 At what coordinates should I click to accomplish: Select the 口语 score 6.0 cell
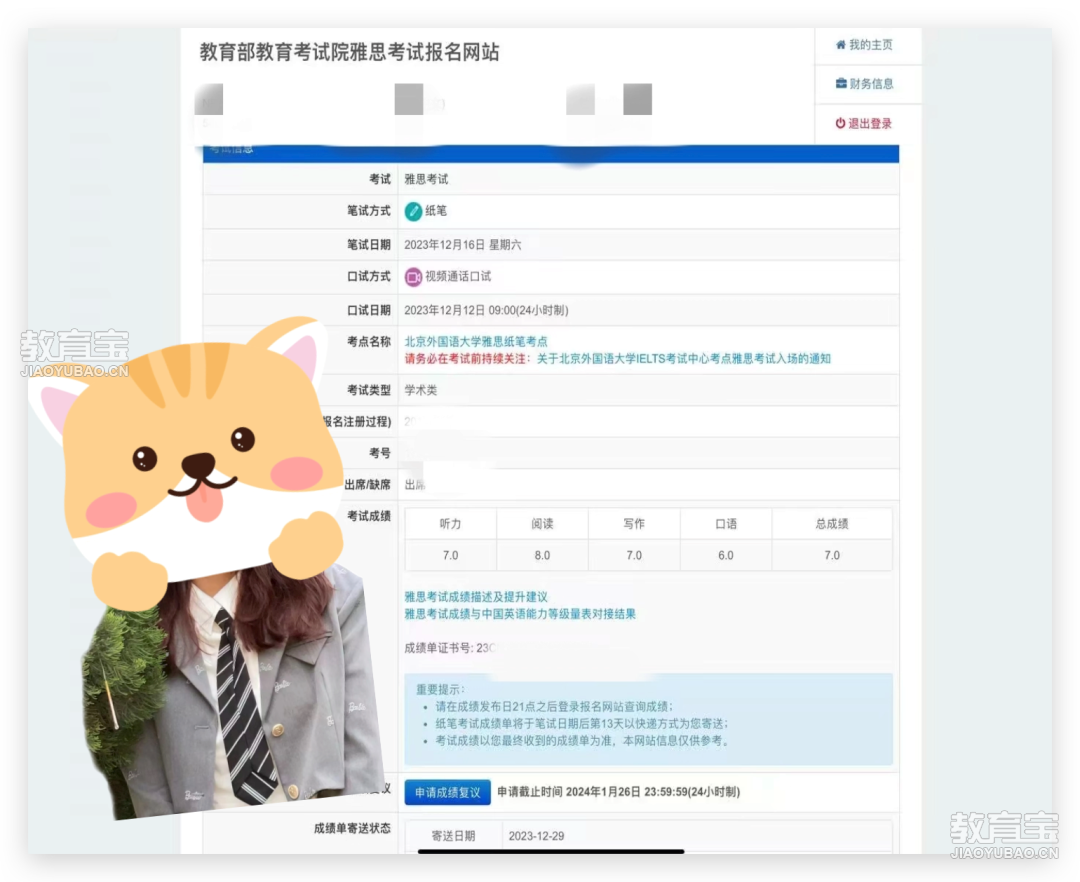pyautogui.click(x=726, y=555)
